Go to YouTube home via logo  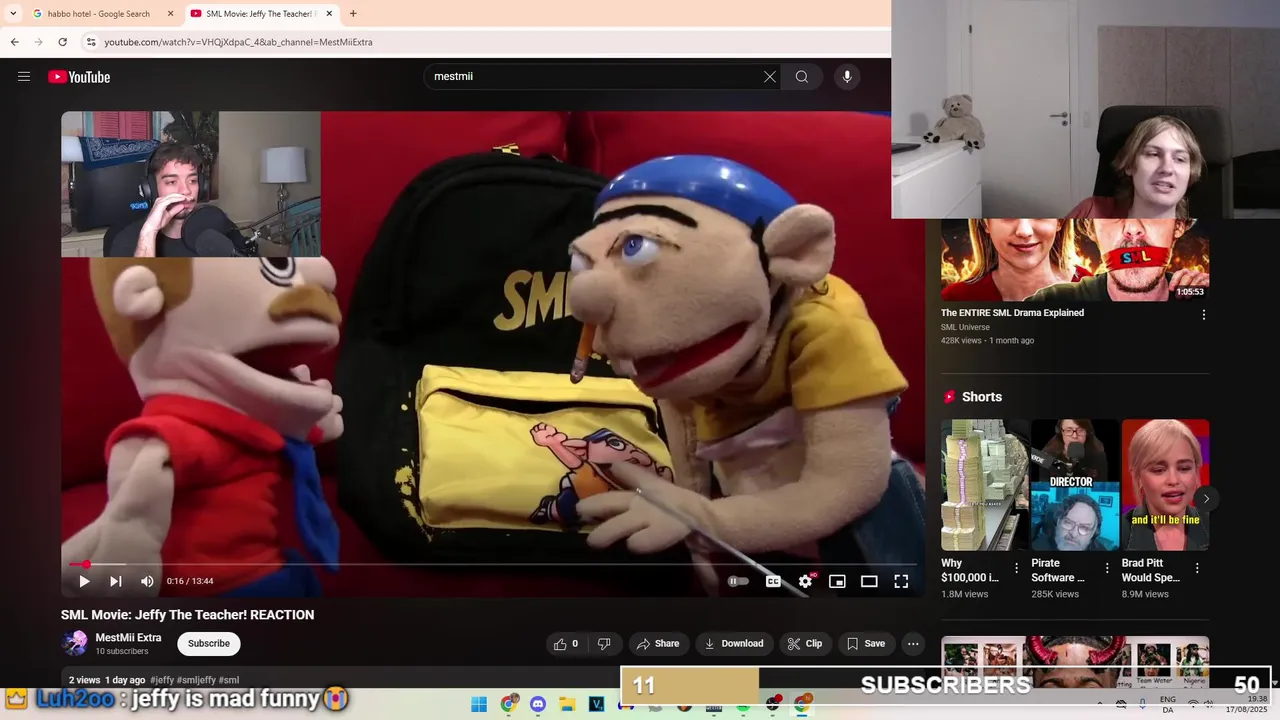point(79,77)
